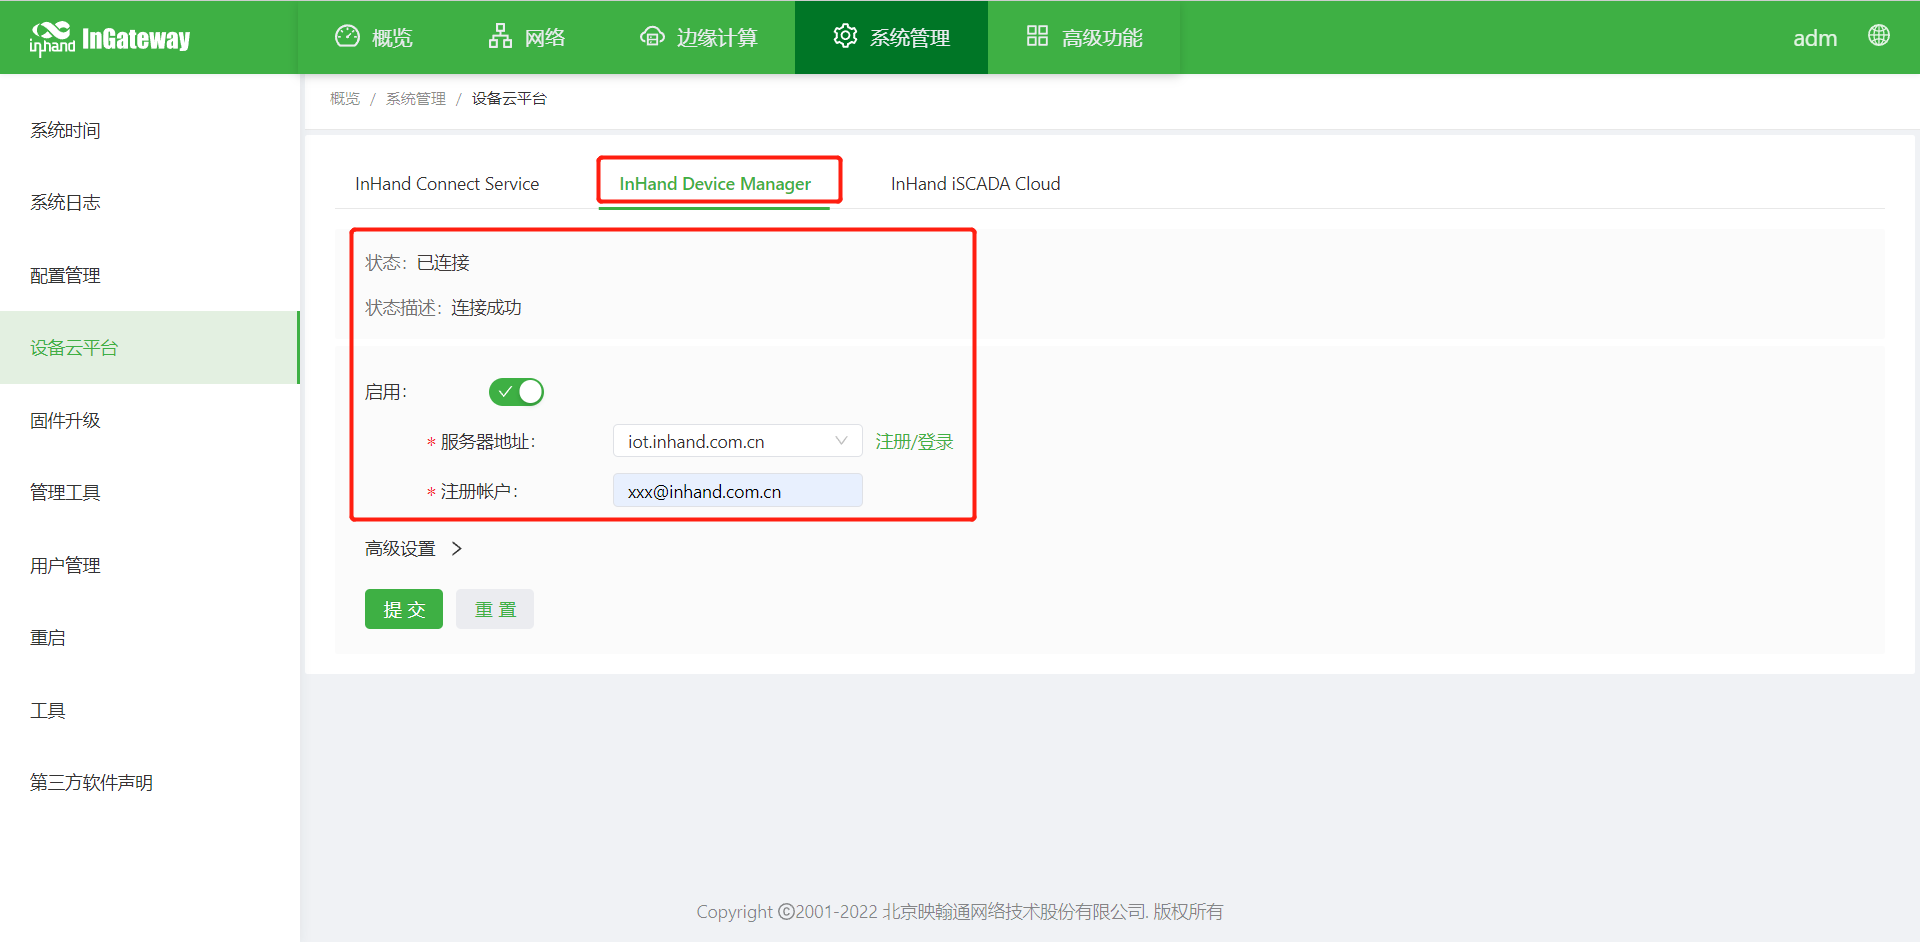Open the 概览 top menu
The height and width of the screenshot is (942, 1920).
coord(374,37)
